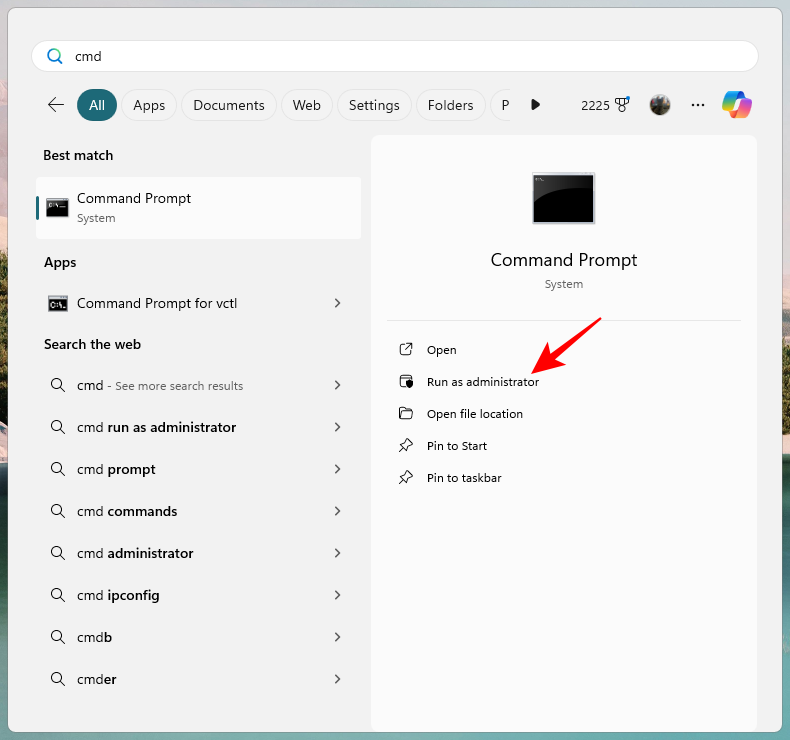The height and width of the screenshot is (740, 790).
Task: Switch to the Documents filter tab
Action: pyautogui.click(x=229, y=105)
